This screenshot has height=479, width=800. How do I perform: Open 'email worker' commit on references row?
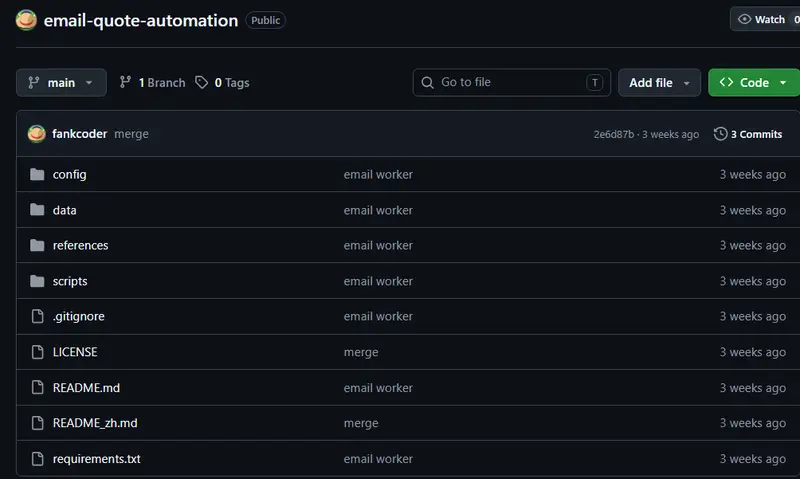pyautogui.click(x=378, y=245)
